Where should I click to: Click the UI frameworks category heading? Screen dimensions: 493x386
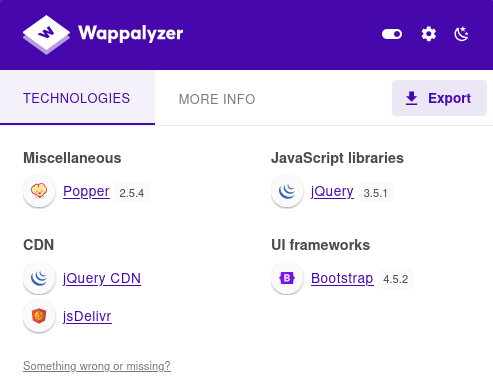click(x=321, y=245)
